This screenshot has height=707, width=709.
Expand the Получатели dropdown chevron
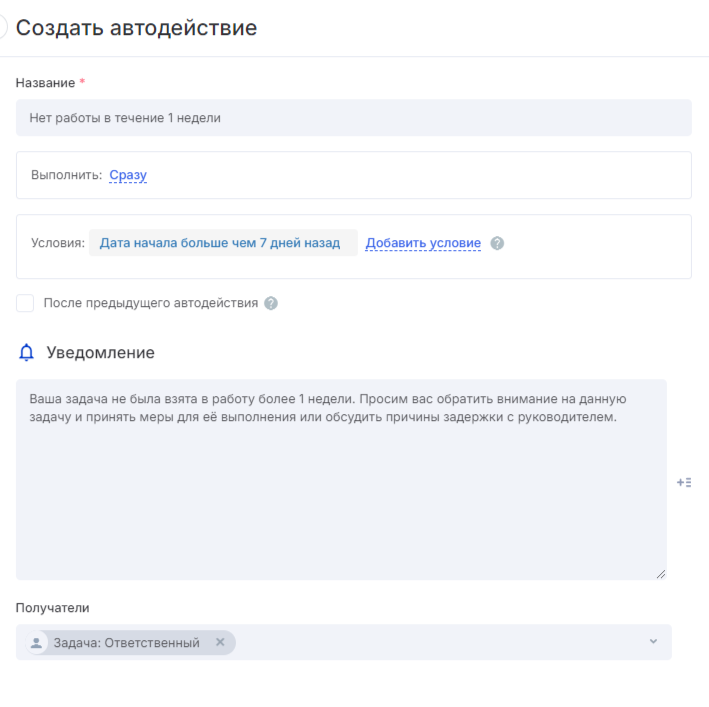coord(654,642)
